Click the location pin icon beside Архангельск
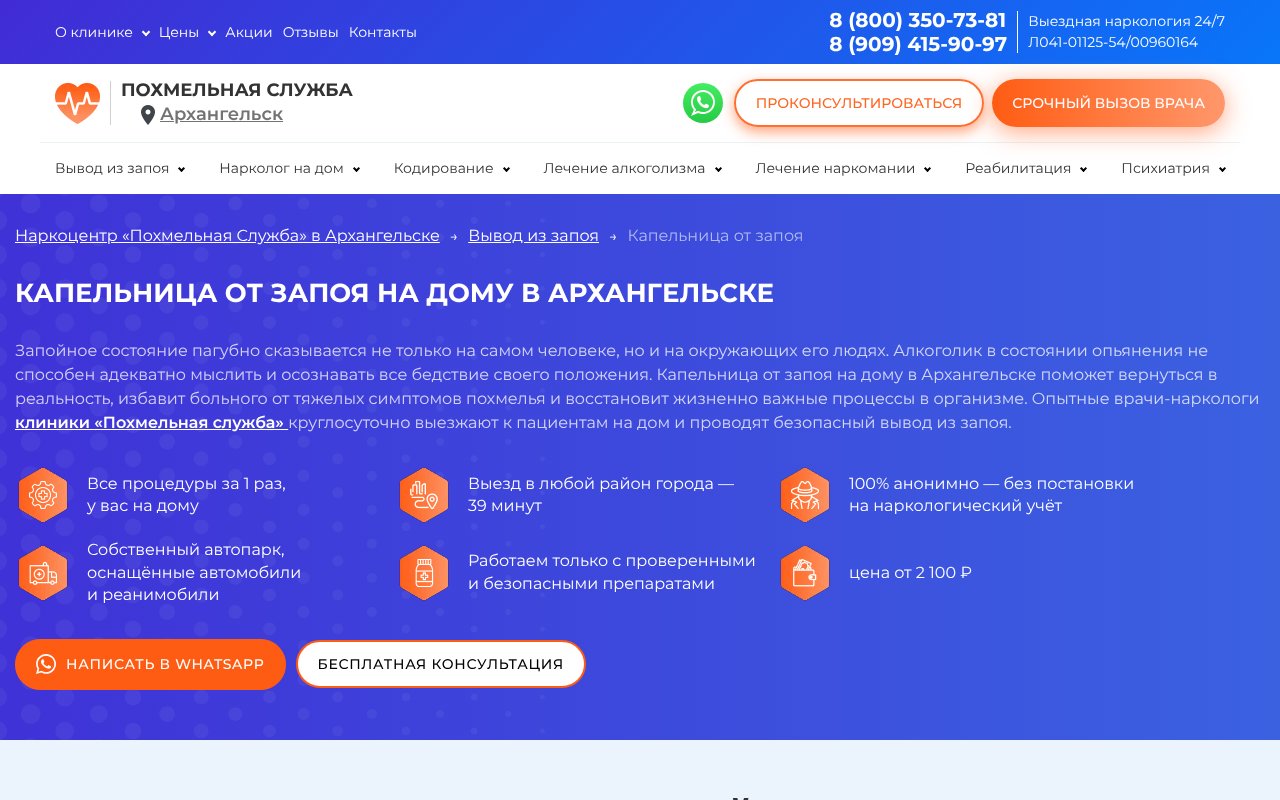 coord(148,114)
